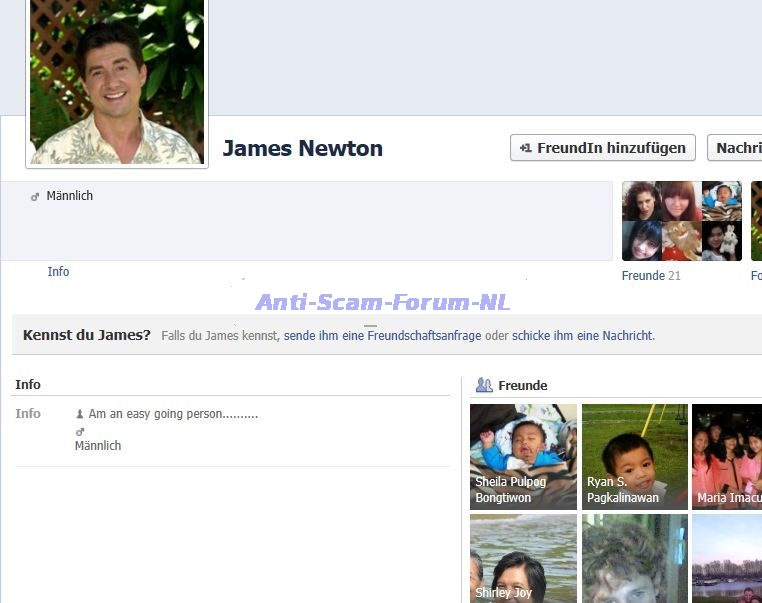Click the male symbol beside top Männlich
The image size is (762, 603).
(x=35, y=197)
